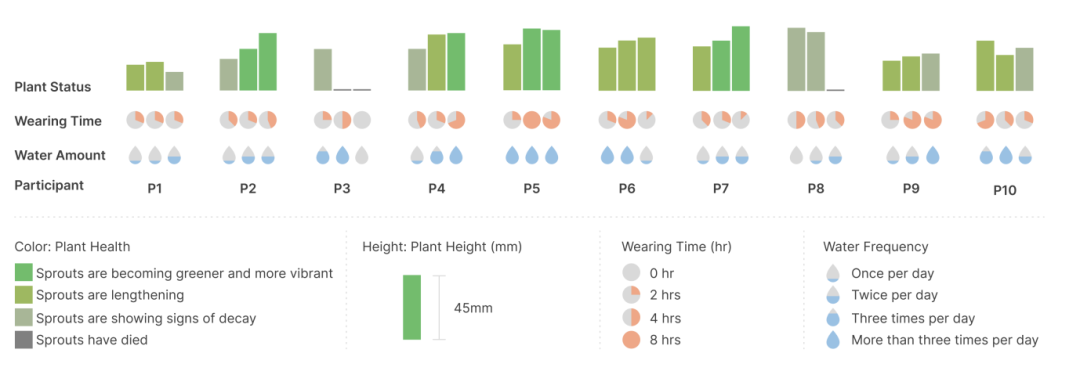
Task: Click P8's first tall decay bar
Action: pos(796,59)
